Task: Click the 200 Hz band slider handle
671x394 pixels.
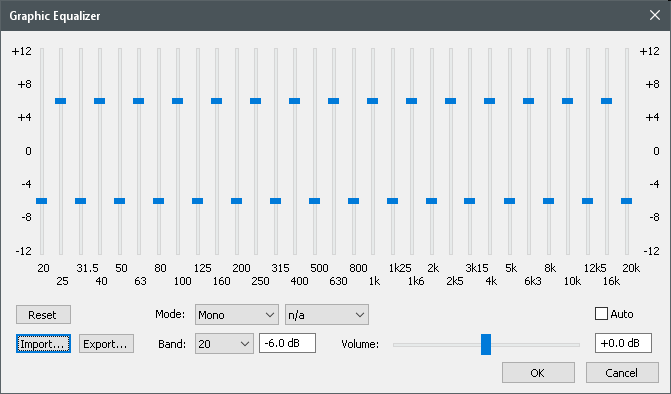Action: pos(237,201)
